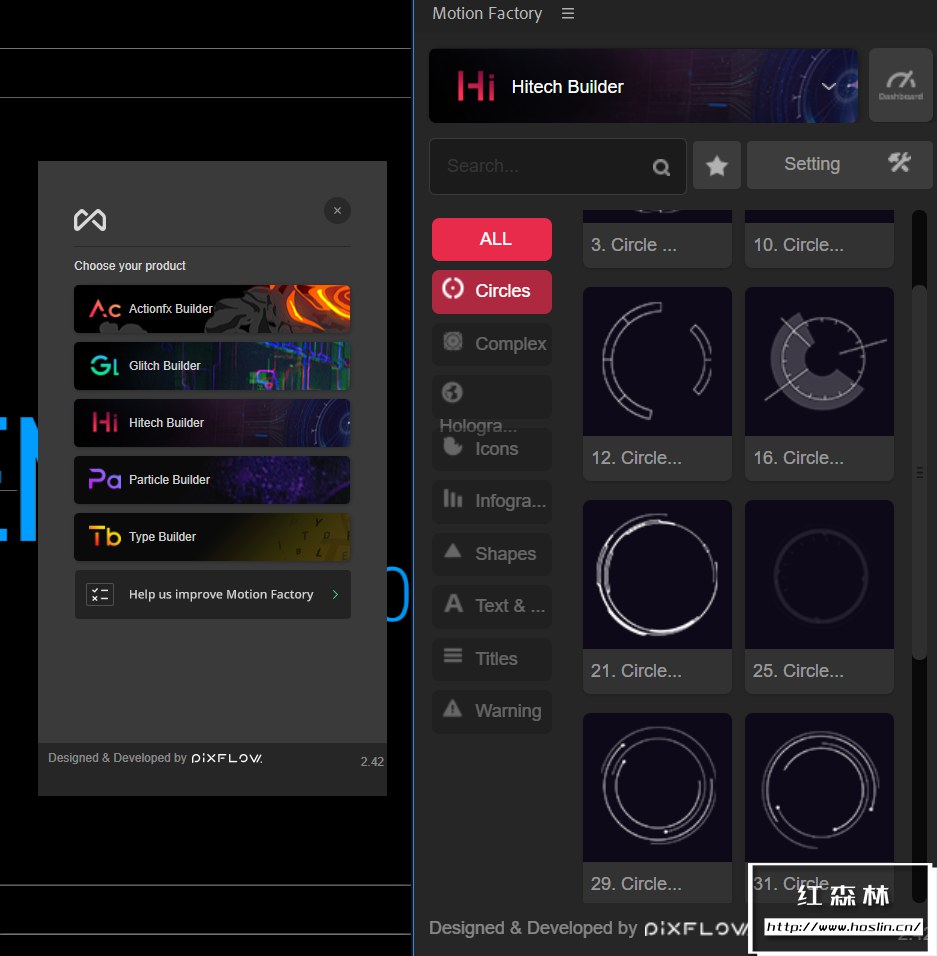Open Help us improve Motion Factory
Screen dimensions: 937x956
tap(212, 594)
